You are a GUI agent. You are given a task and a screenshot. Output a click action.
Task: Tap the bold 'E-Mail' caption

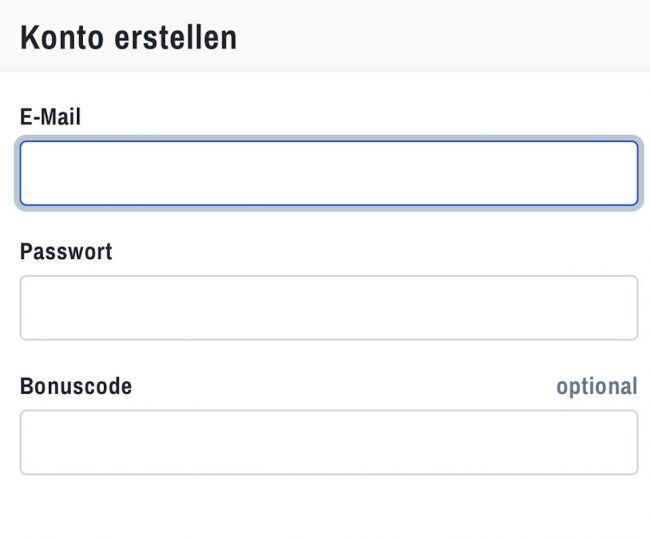50,117
